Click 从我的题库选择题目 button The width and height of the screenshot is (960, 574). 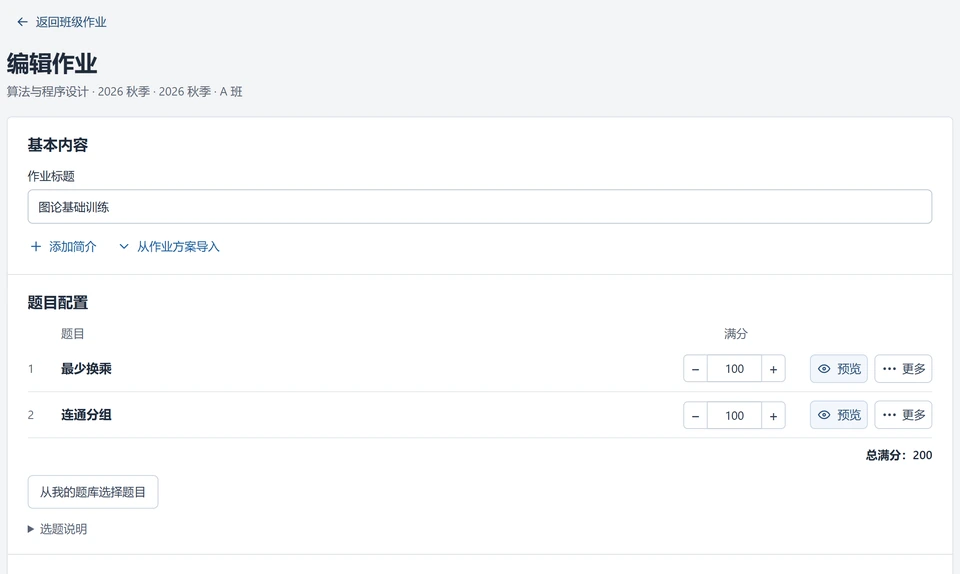coord(92,492)
